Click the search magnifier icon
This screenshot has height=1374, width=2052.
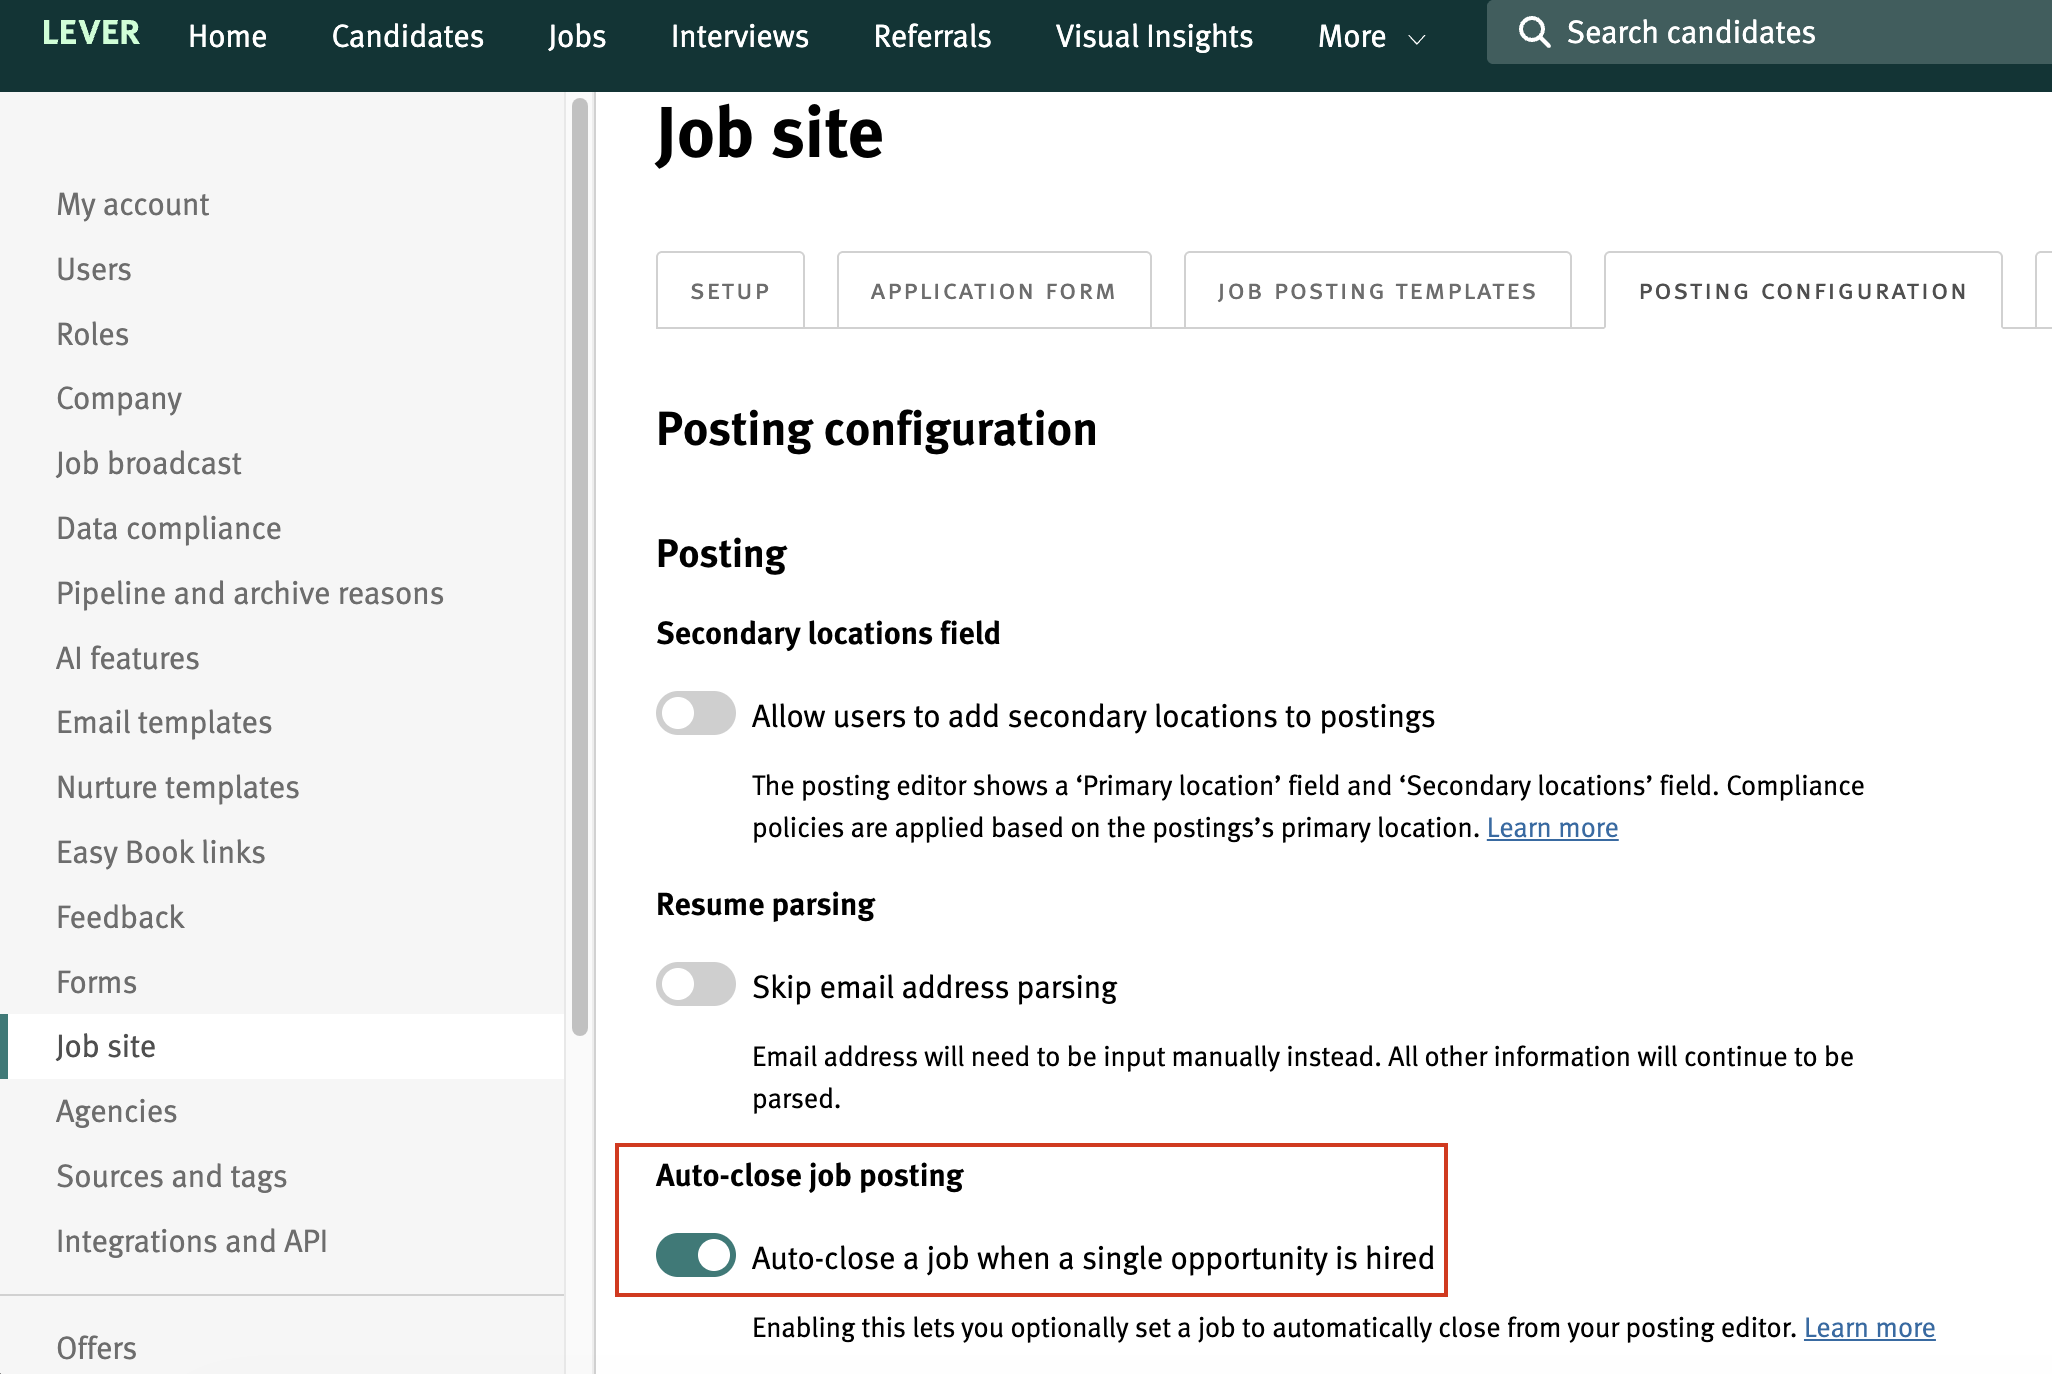[1534, 33]
